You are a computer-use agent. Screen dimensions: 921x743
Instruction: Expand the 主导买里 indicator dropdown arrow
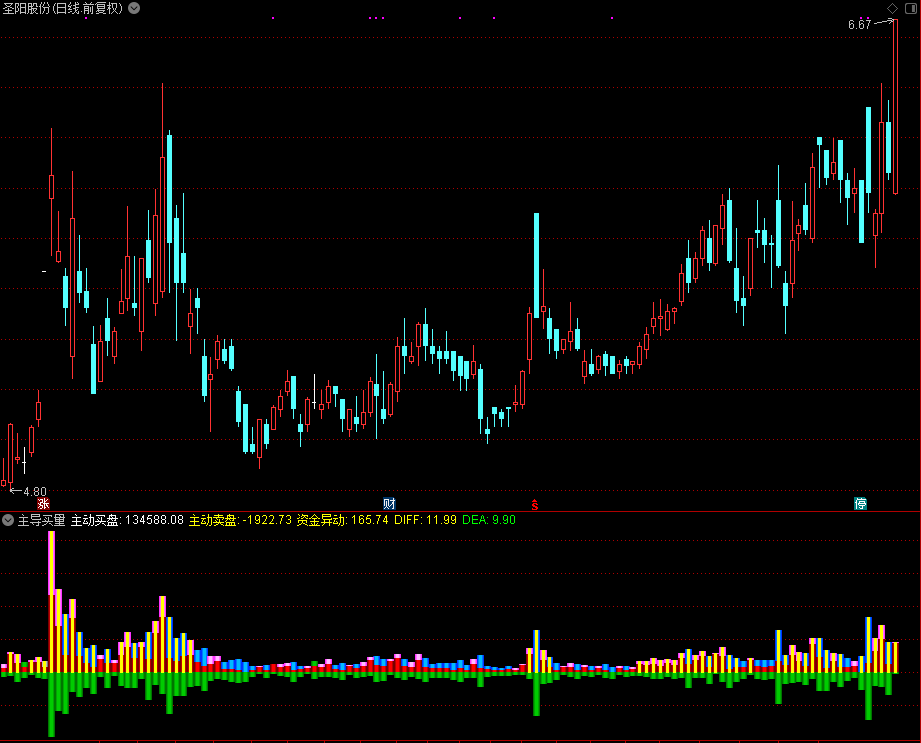coord(8,520)
